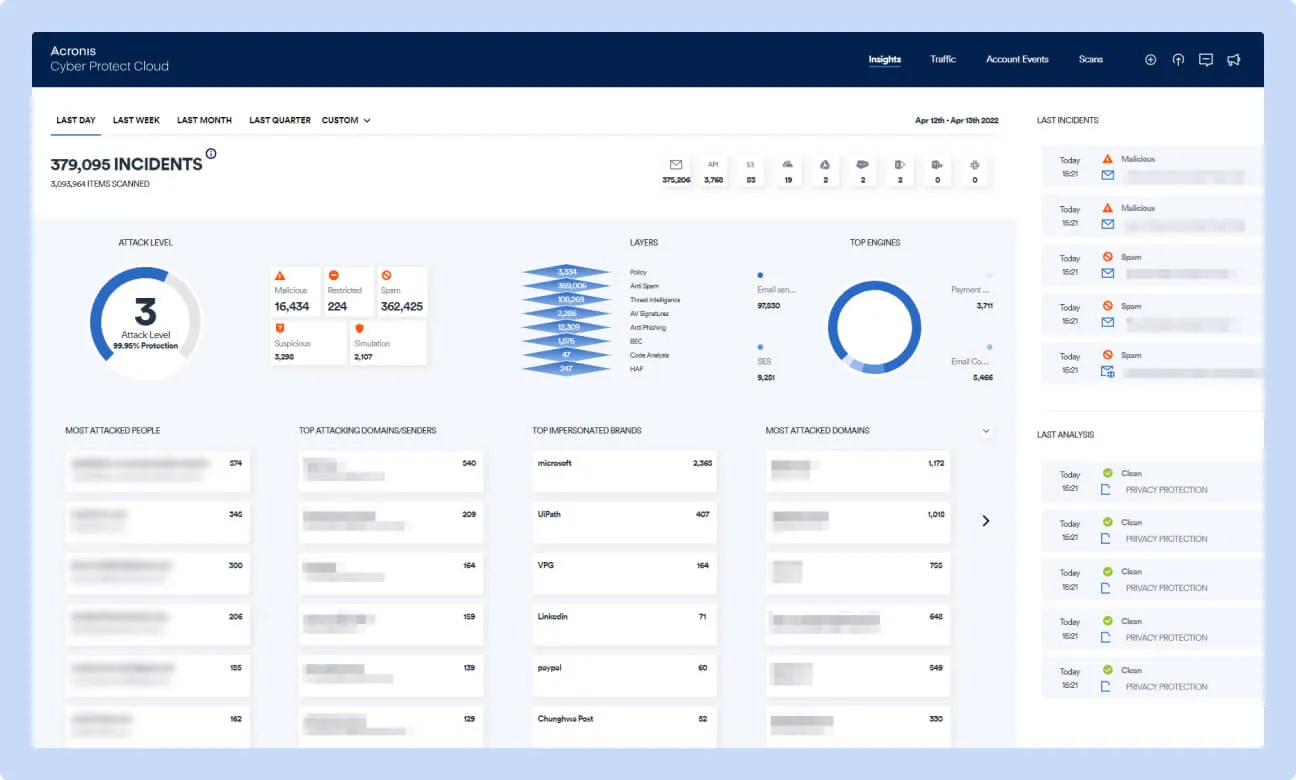Click the Restricted tile with 224
Viewport: 1296px width, 780px height.
(348, 291)
